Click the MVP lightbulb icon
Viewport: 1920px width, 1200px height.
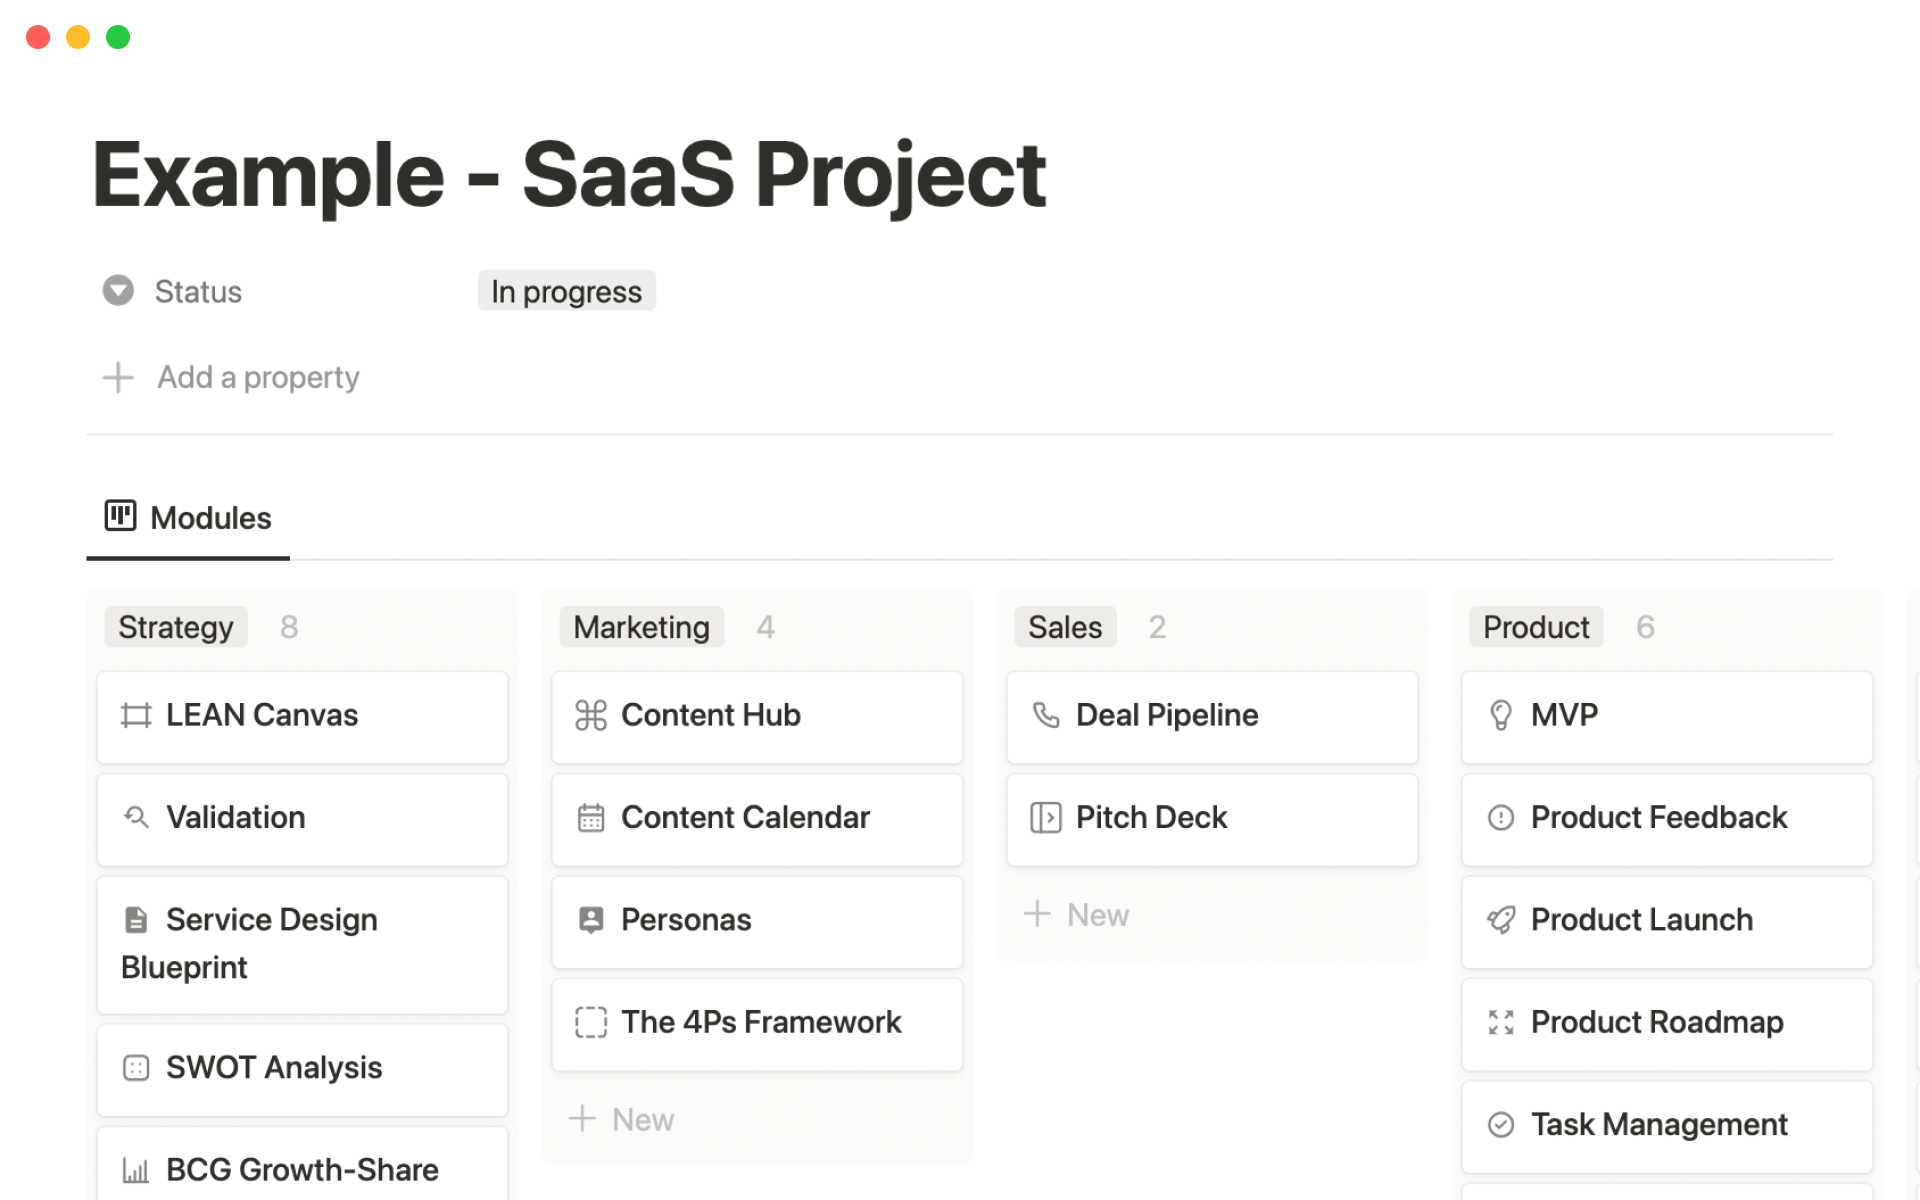(1500, 715)
